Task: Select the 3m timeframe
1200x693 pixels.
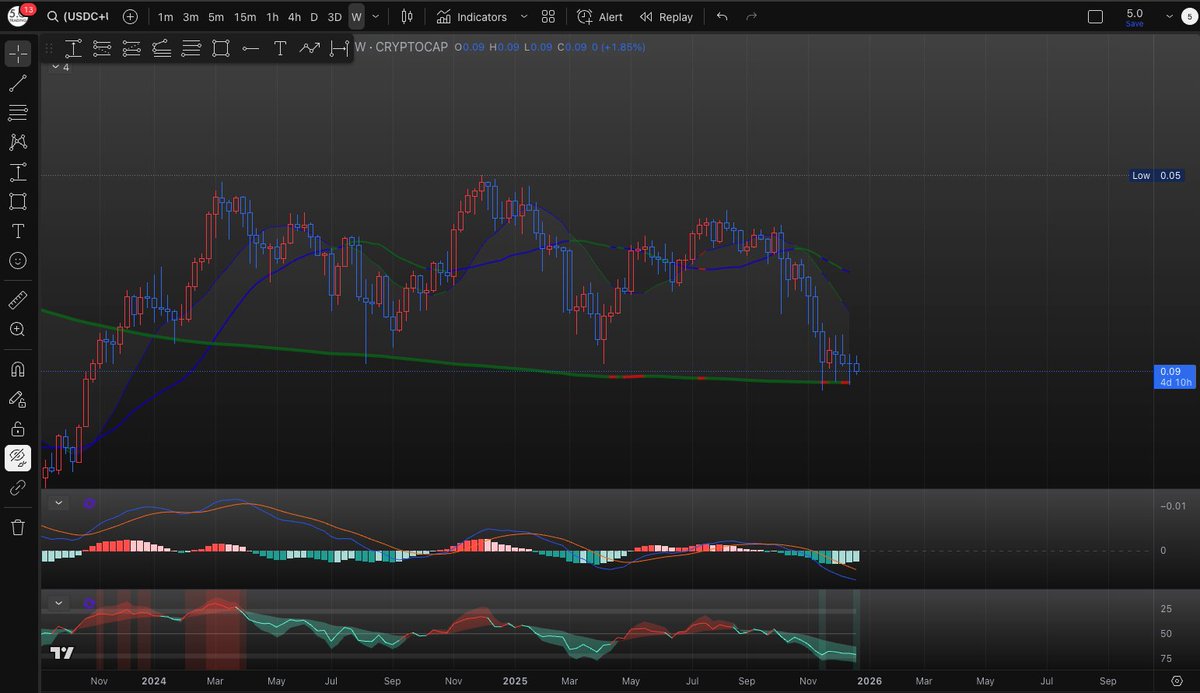Action: click(190, 17)
